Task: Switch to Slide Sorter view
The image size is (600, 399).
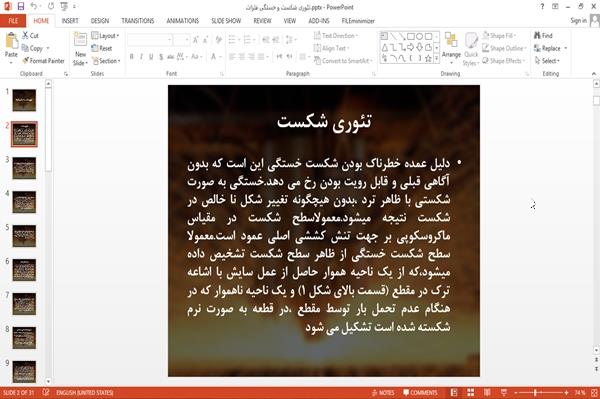Action: click(x=471, y=392)
